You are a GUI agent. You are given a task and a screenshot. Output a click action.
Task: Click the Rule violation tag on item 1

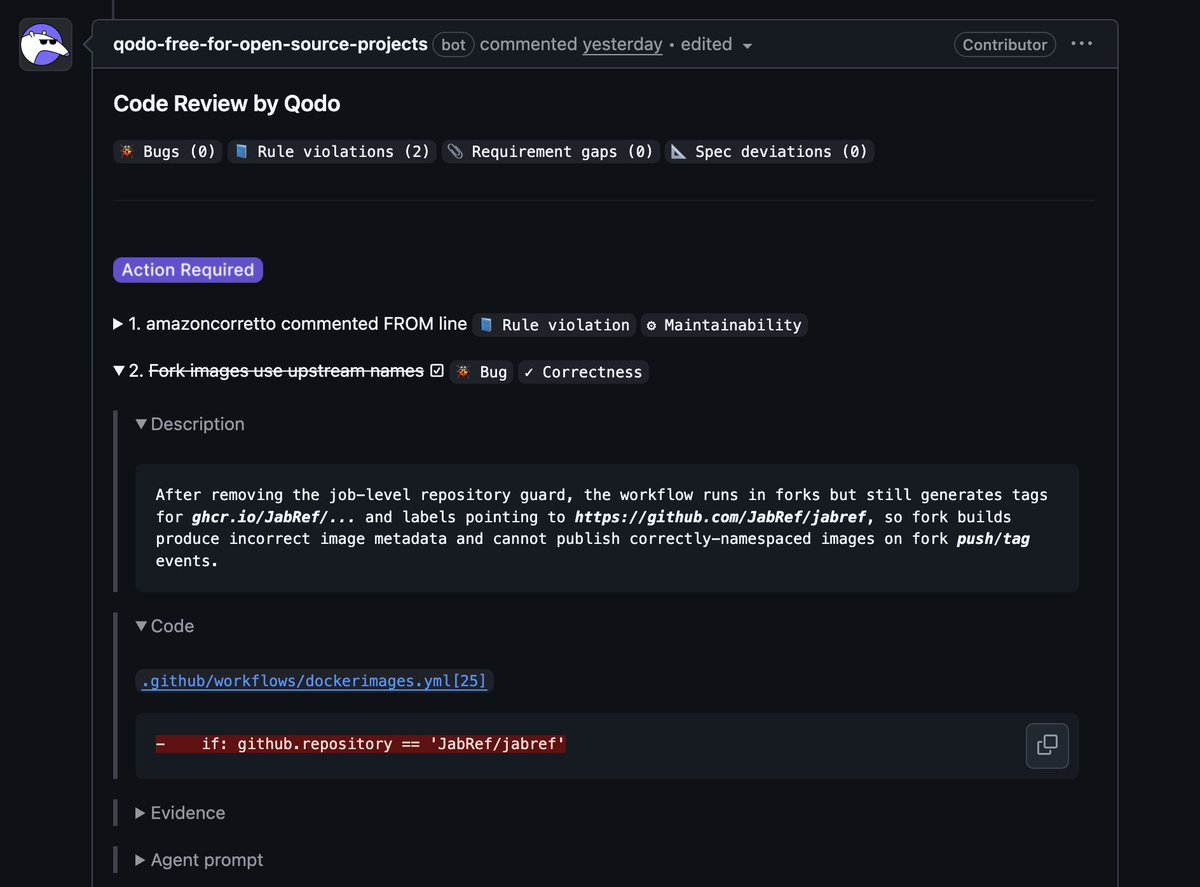click(555, 325)
